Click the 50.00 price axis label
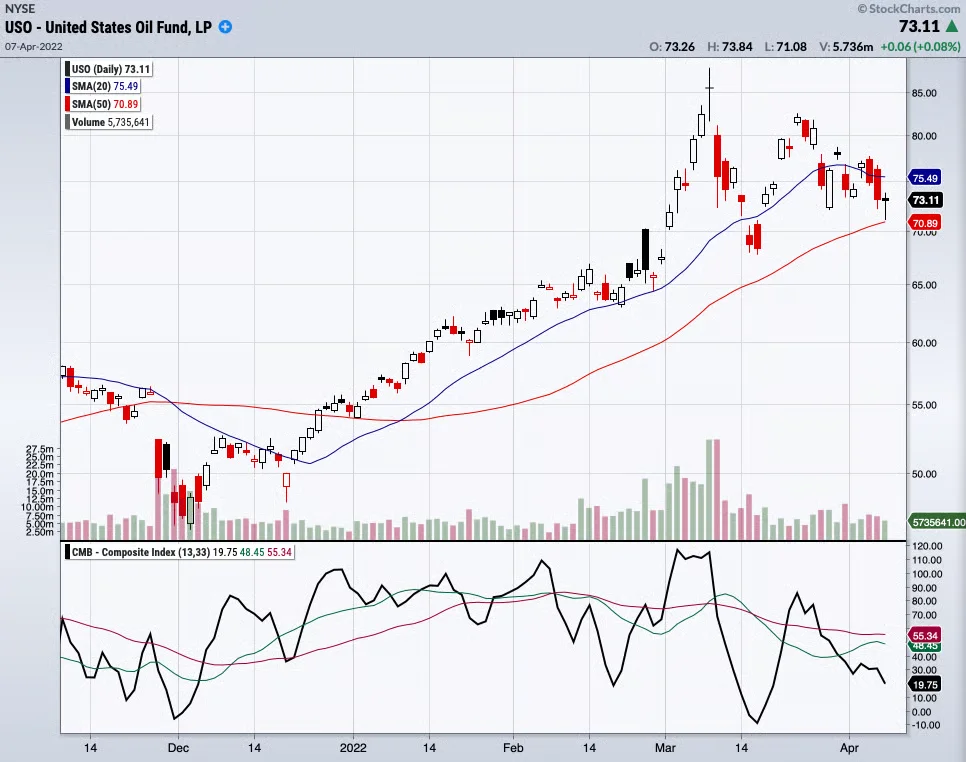The width and height of the screenshot is (966, 762). point(924,474)
